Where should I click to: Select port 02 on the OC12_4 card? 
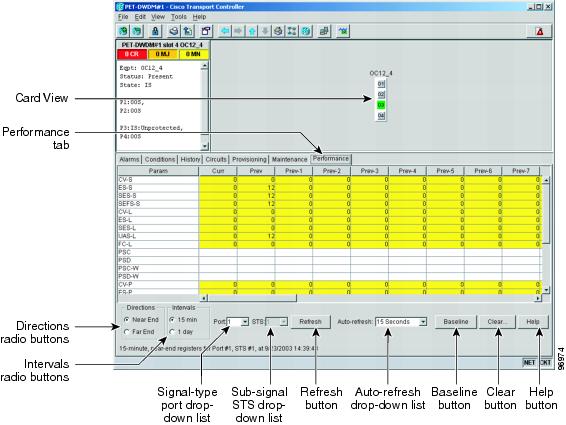[x=381, y=95]
